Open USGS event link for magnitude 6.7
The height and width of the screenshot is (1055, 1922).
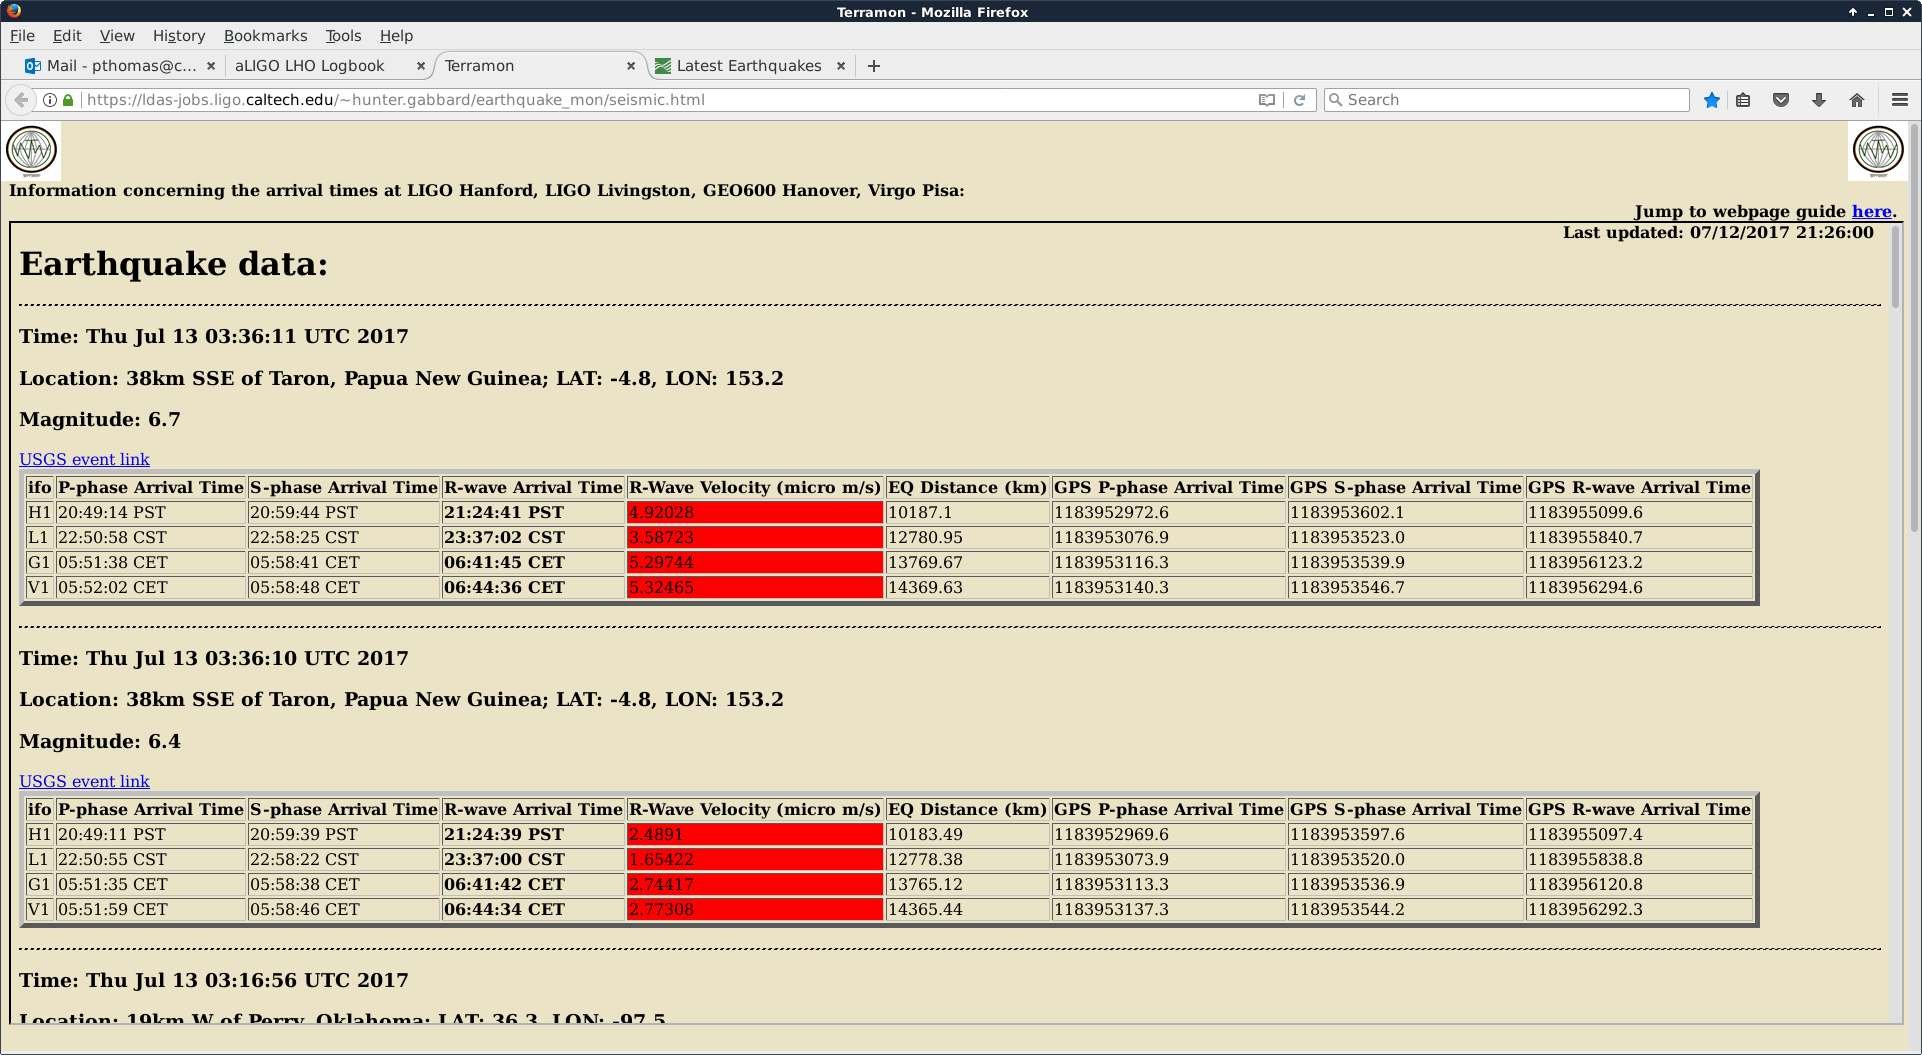click(84, 459)
